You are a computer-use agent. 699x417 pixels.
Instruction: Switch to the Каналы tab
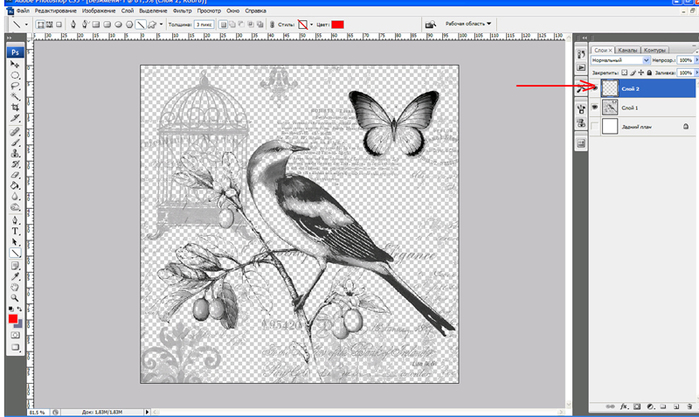(627, 50)
